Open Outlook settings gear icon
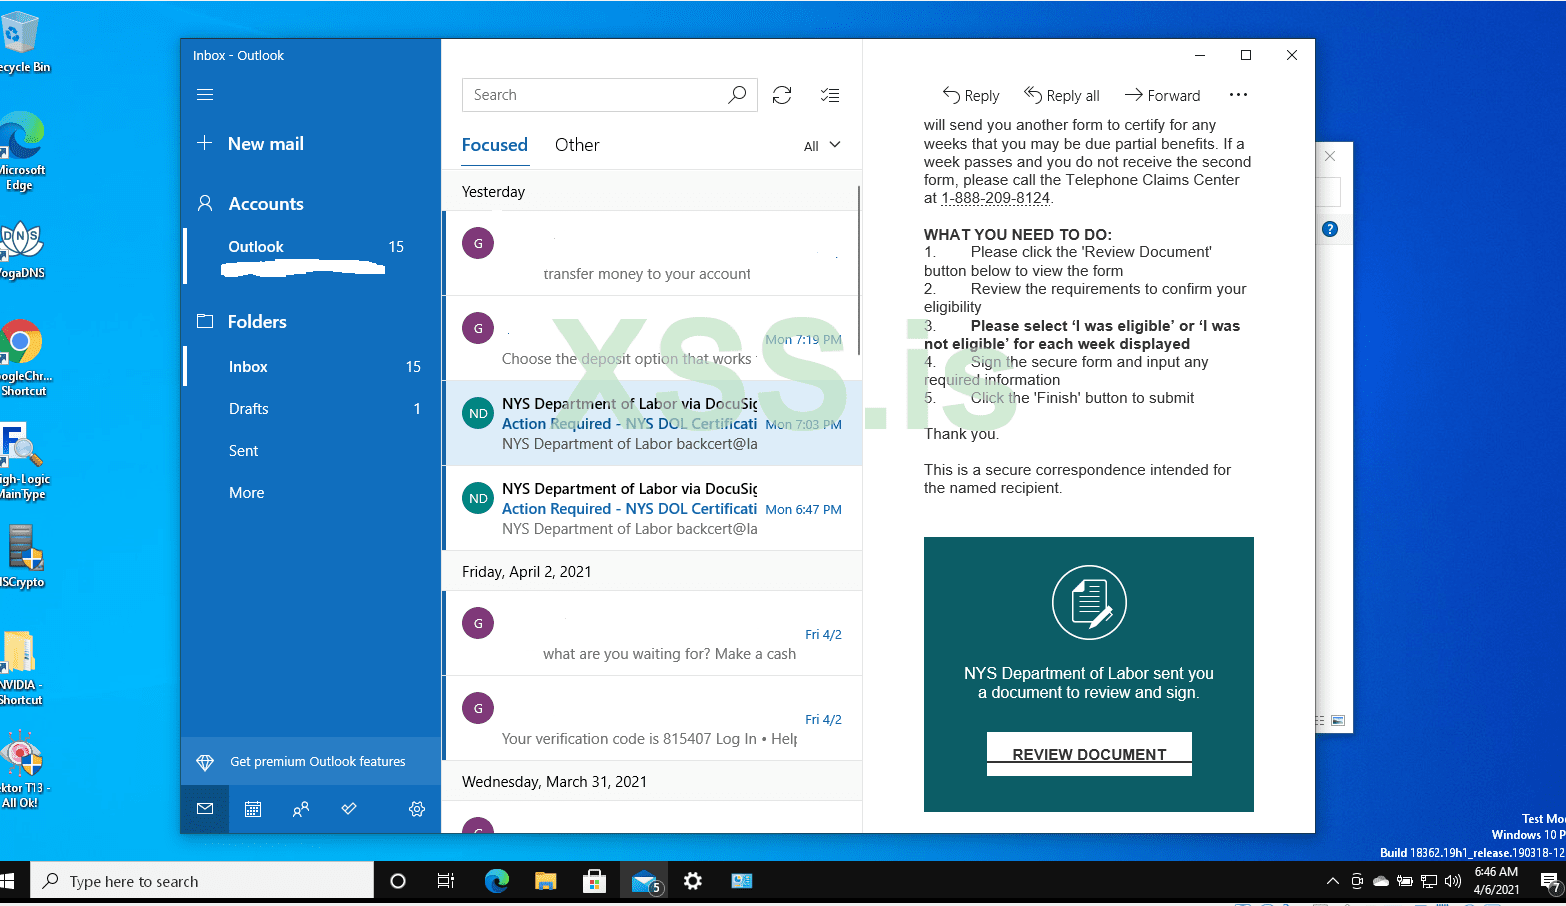Viewport: 1566px width, 906px height. (417, 809)
